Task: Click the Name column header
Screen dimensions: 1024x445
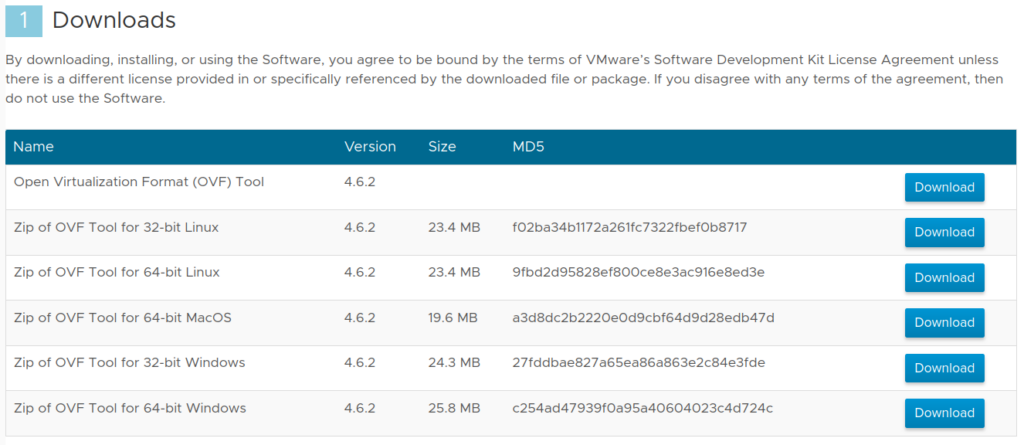Action: (x=34, y=147)
